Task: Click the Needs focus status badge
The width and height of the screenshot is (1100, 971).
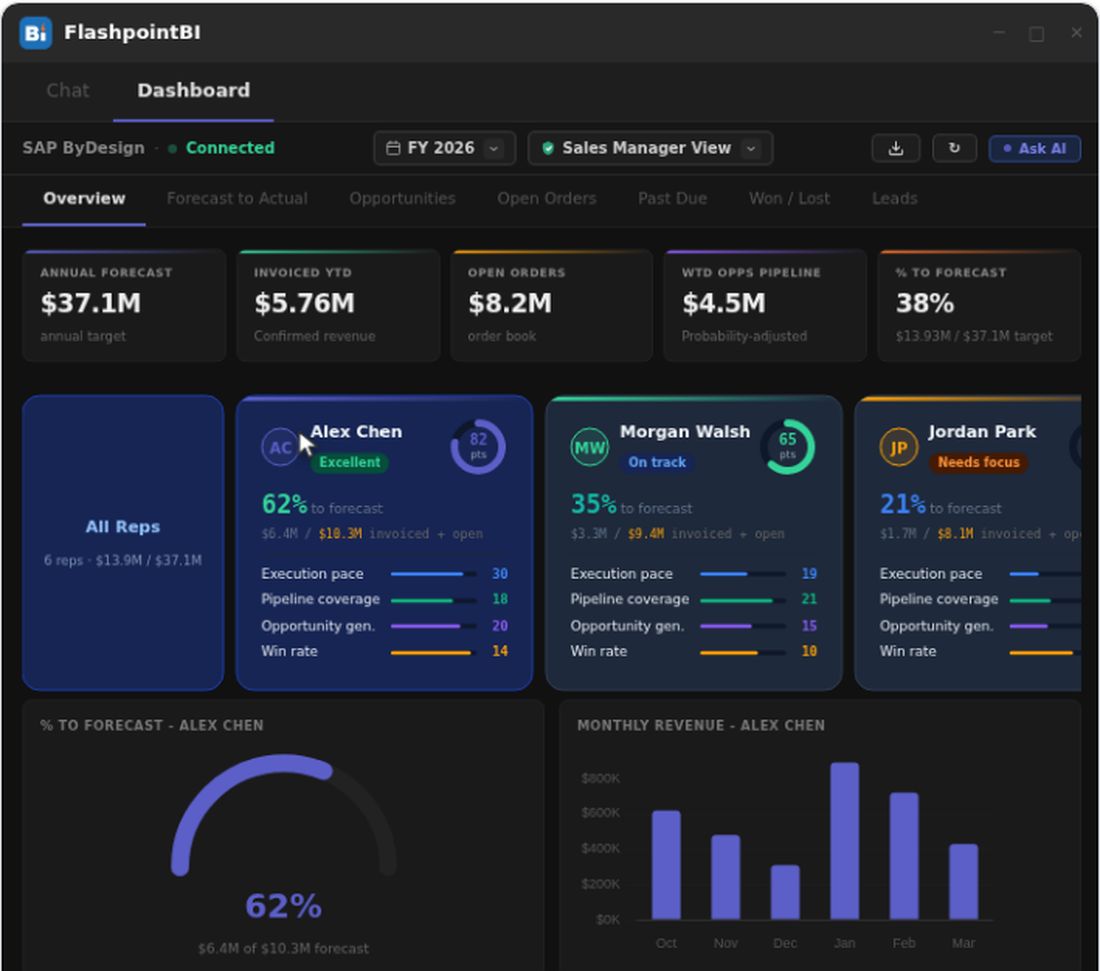Action: [979, 462]
